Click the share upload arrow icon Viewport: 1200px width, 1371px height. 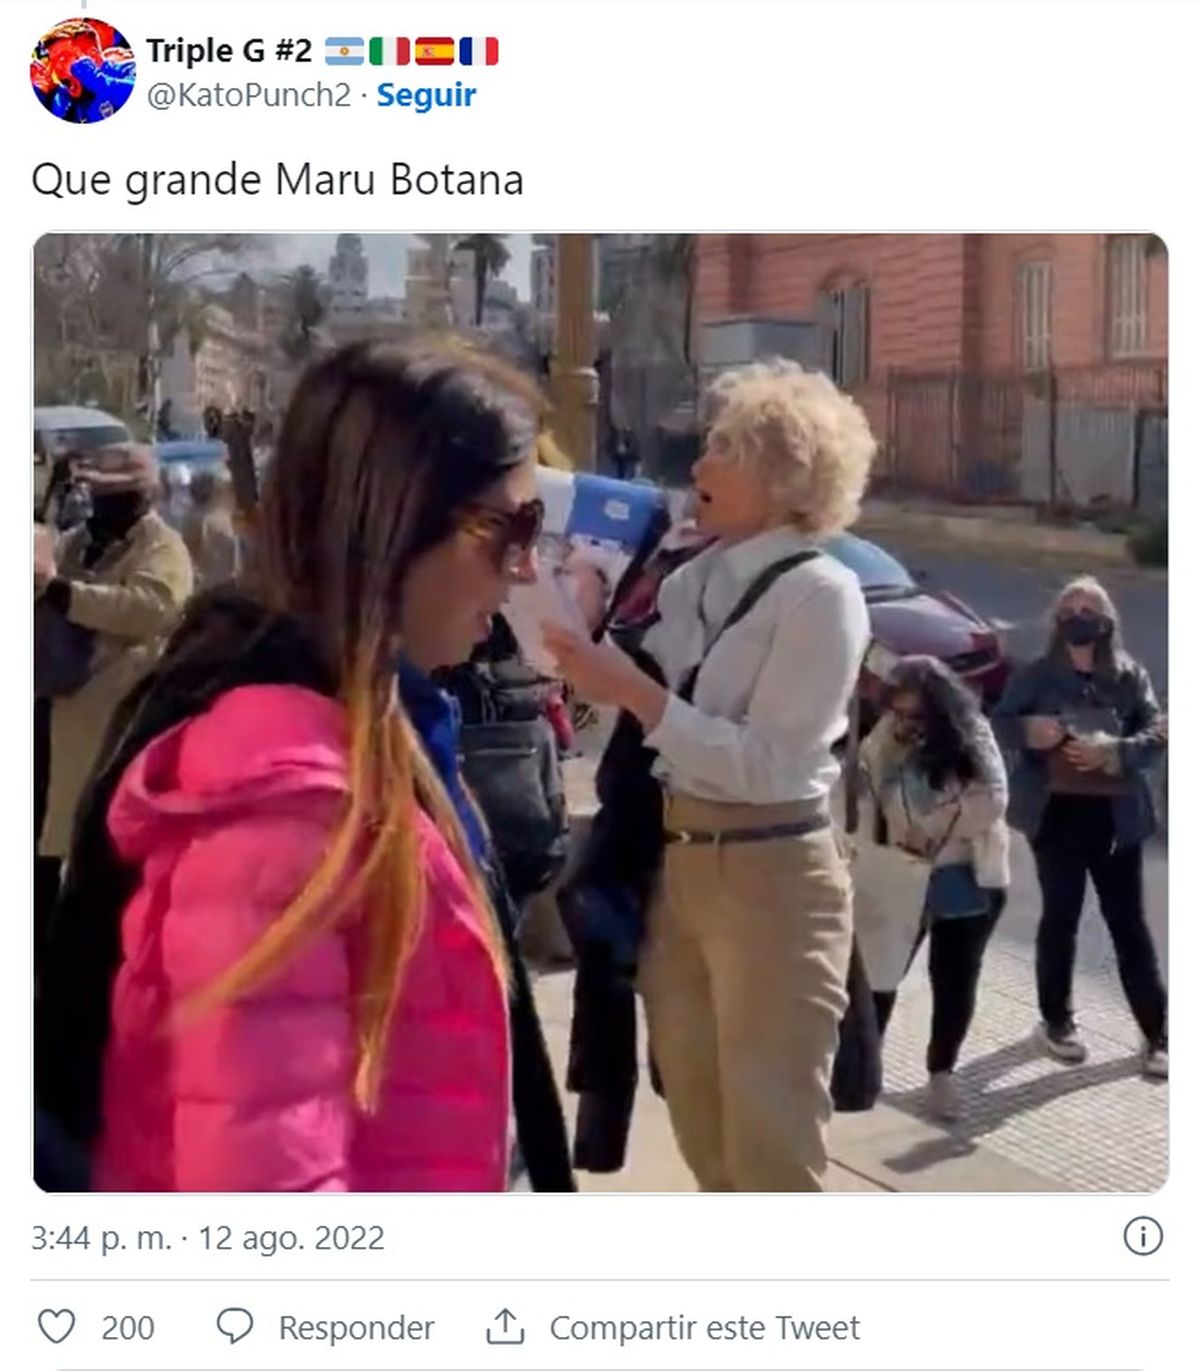tap(506, 1326)
